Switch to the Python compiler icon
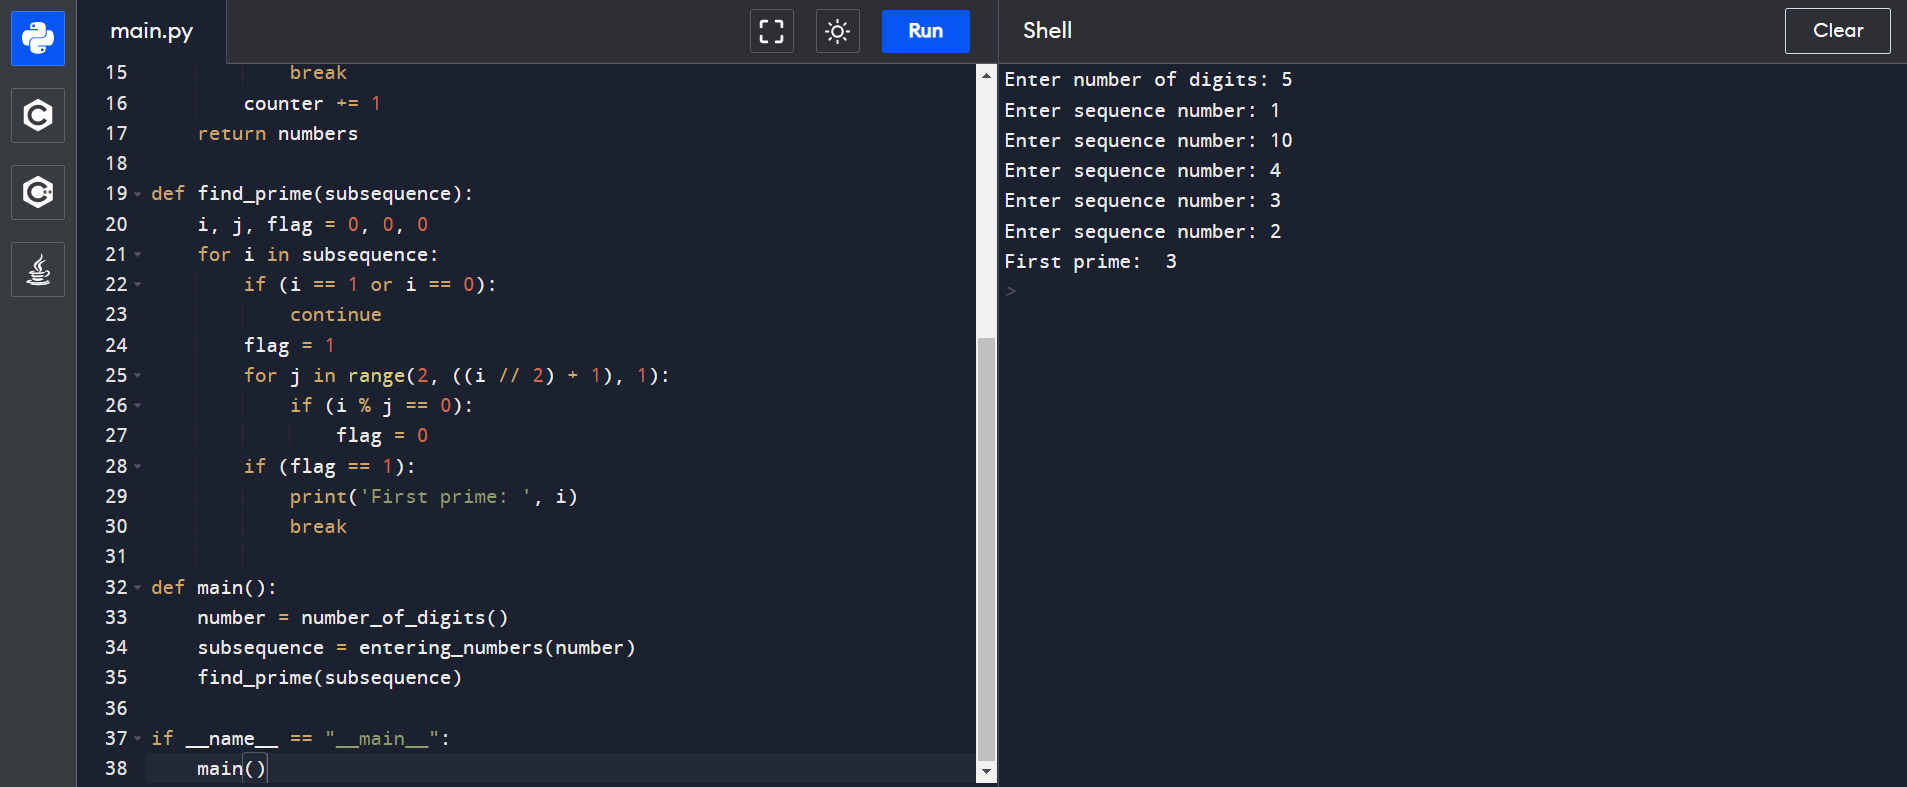This screenshot has width=1907, height=787. 38,38
